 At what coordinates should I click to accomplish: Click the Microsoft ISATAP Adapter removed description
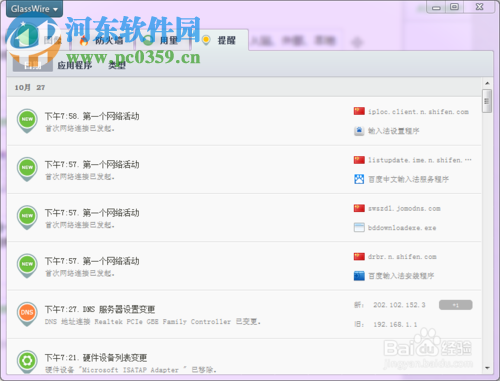(131, 370)
